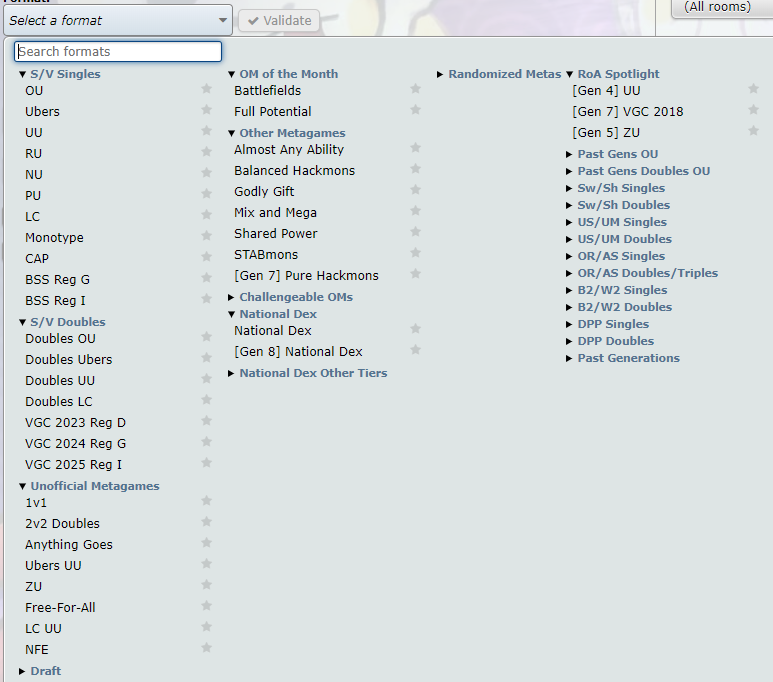
Task: Star the Doubles LC format
Action: (x=207, y=399)
